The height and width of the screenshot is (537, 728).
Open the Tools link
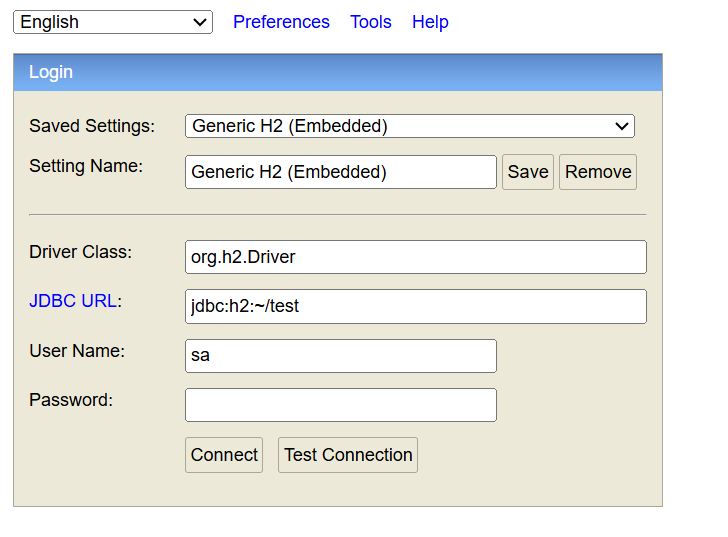[x=370, y=22]
